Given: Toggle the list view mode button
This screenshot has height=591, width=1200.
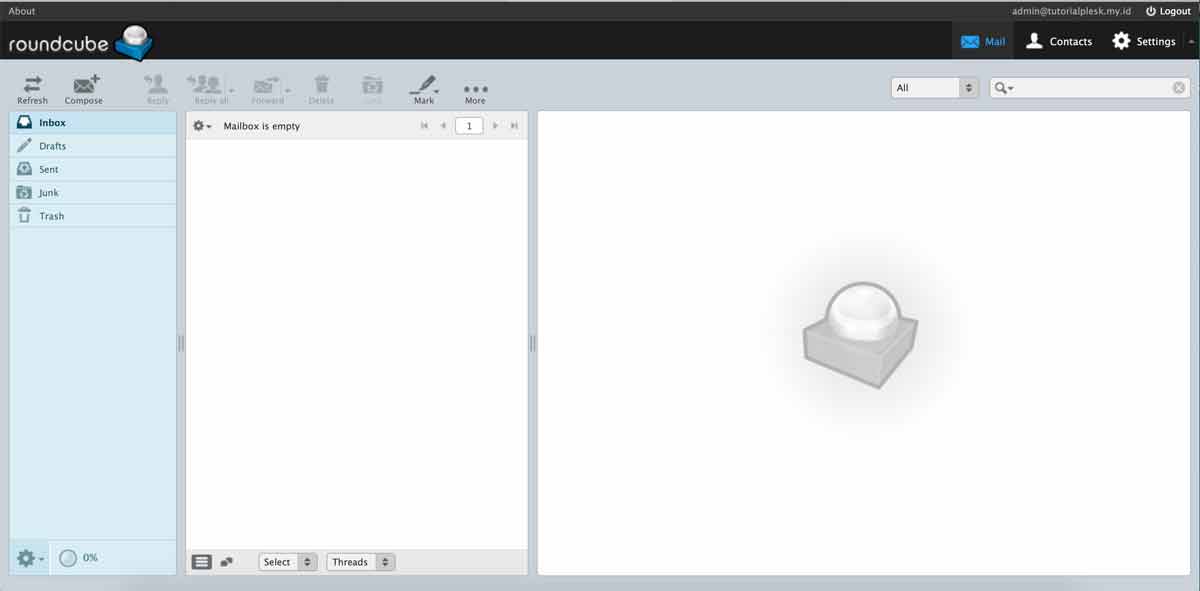Looking at the screenshot, I should point(202,561).
